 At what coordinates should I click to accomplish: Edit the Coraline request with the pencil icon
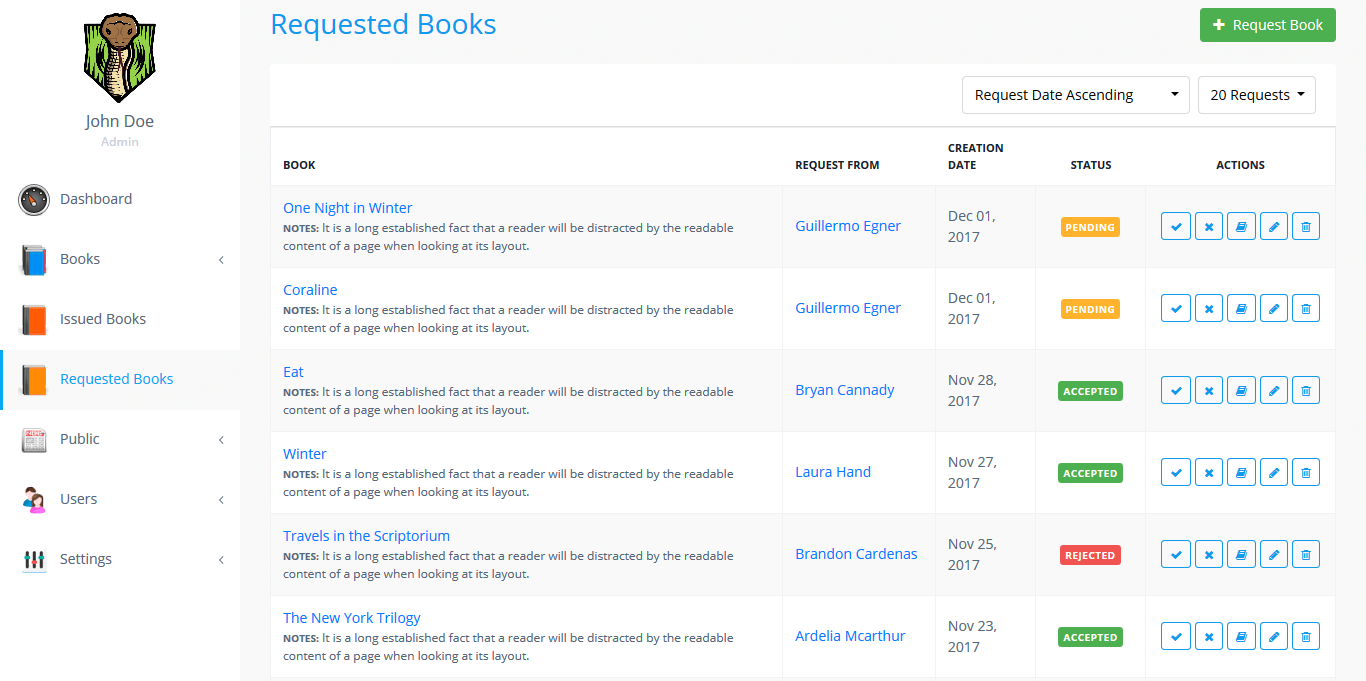[x=1273, y=309]
